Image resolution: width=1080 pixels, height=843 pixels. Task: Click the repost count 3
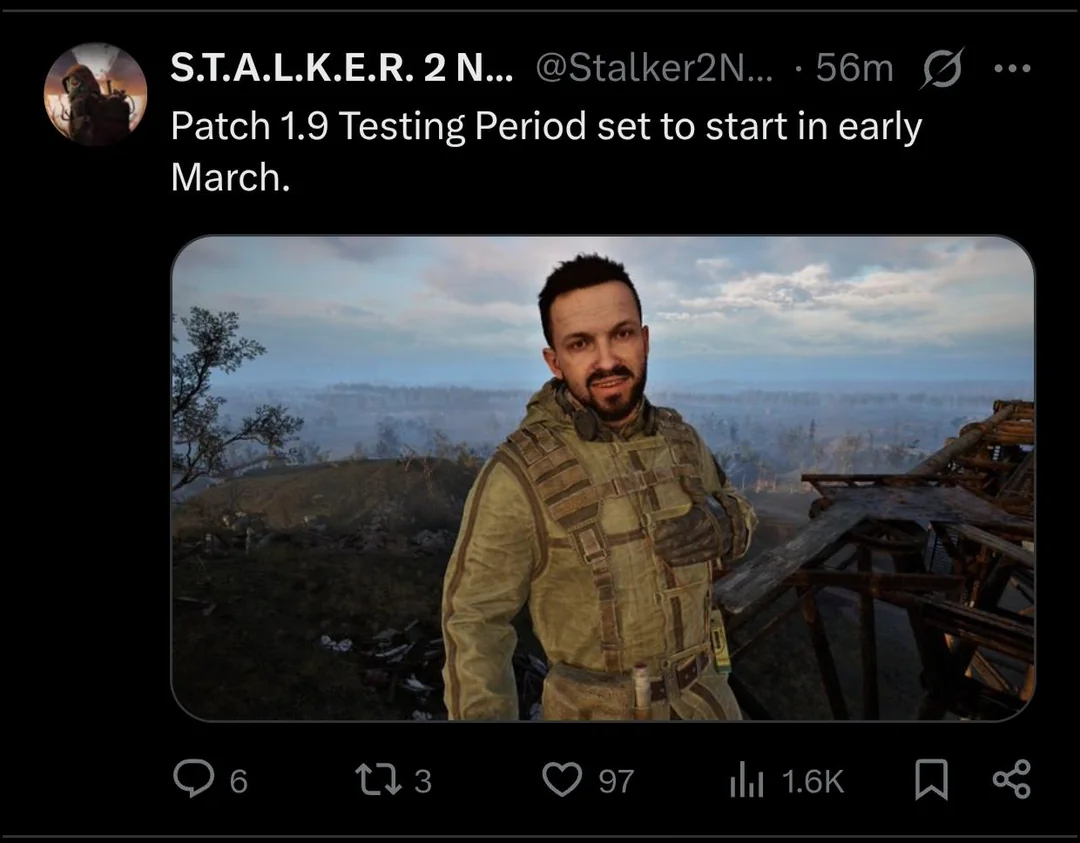click(x=422, y=781)
